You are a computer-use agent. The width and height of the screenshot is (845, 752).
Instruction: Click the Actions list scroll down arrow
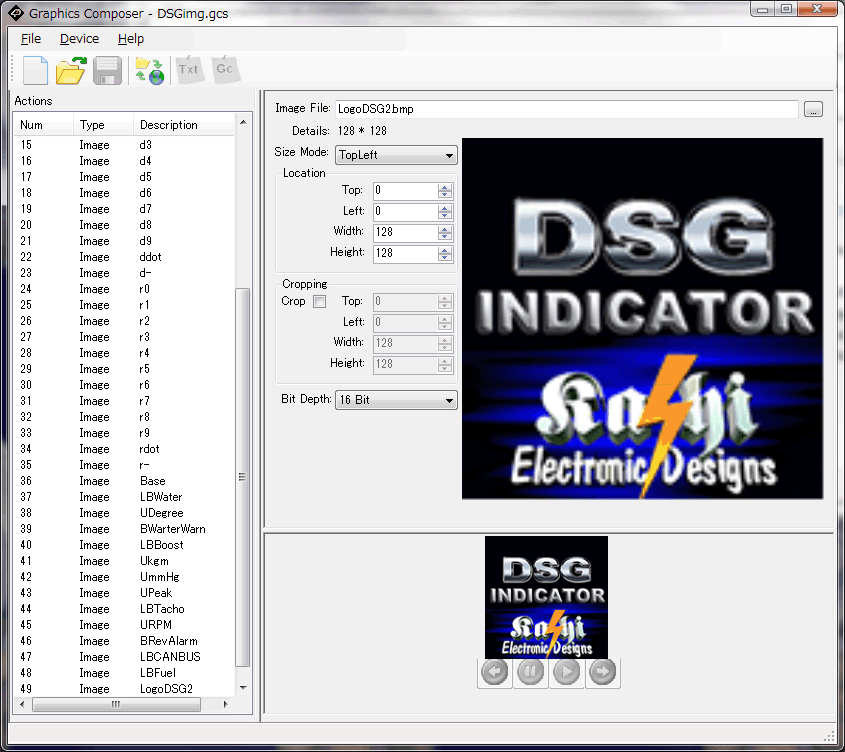[x=243, y=688]
